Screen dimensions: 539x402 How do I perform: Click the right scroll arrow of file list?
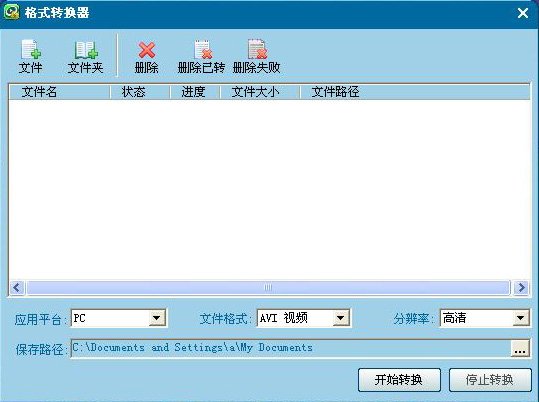[521, 287]
